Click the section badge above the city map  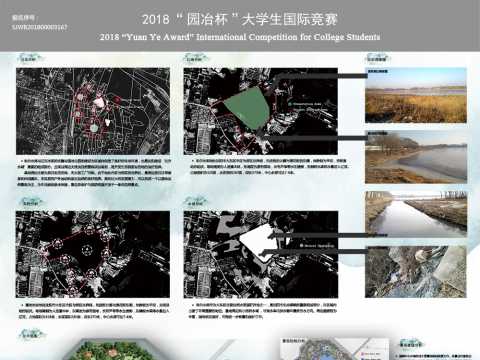tap(30, 58)
